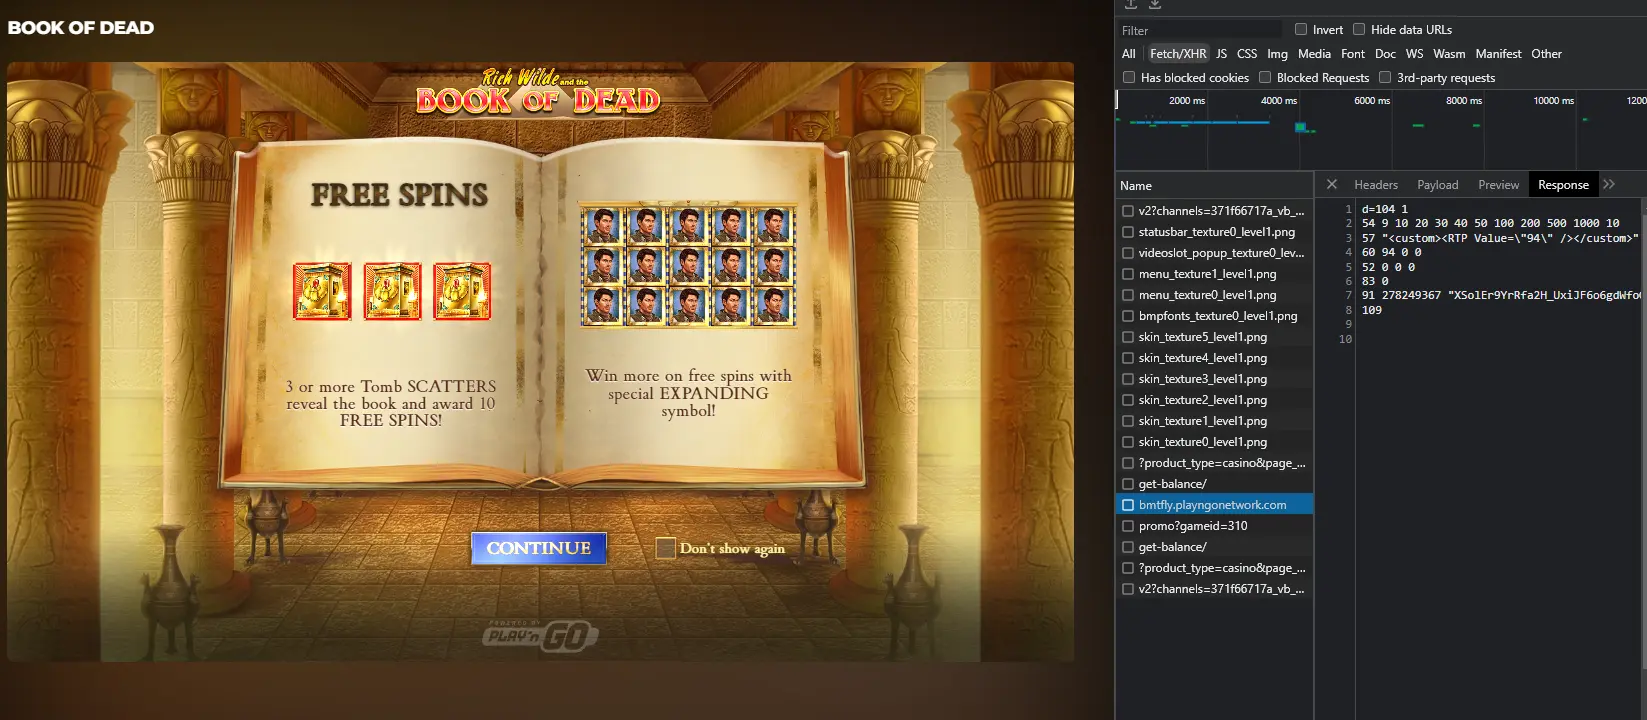1647x720 pixels.
Task: Filter requests by Wasm
Action: [x=1449, y=54]
